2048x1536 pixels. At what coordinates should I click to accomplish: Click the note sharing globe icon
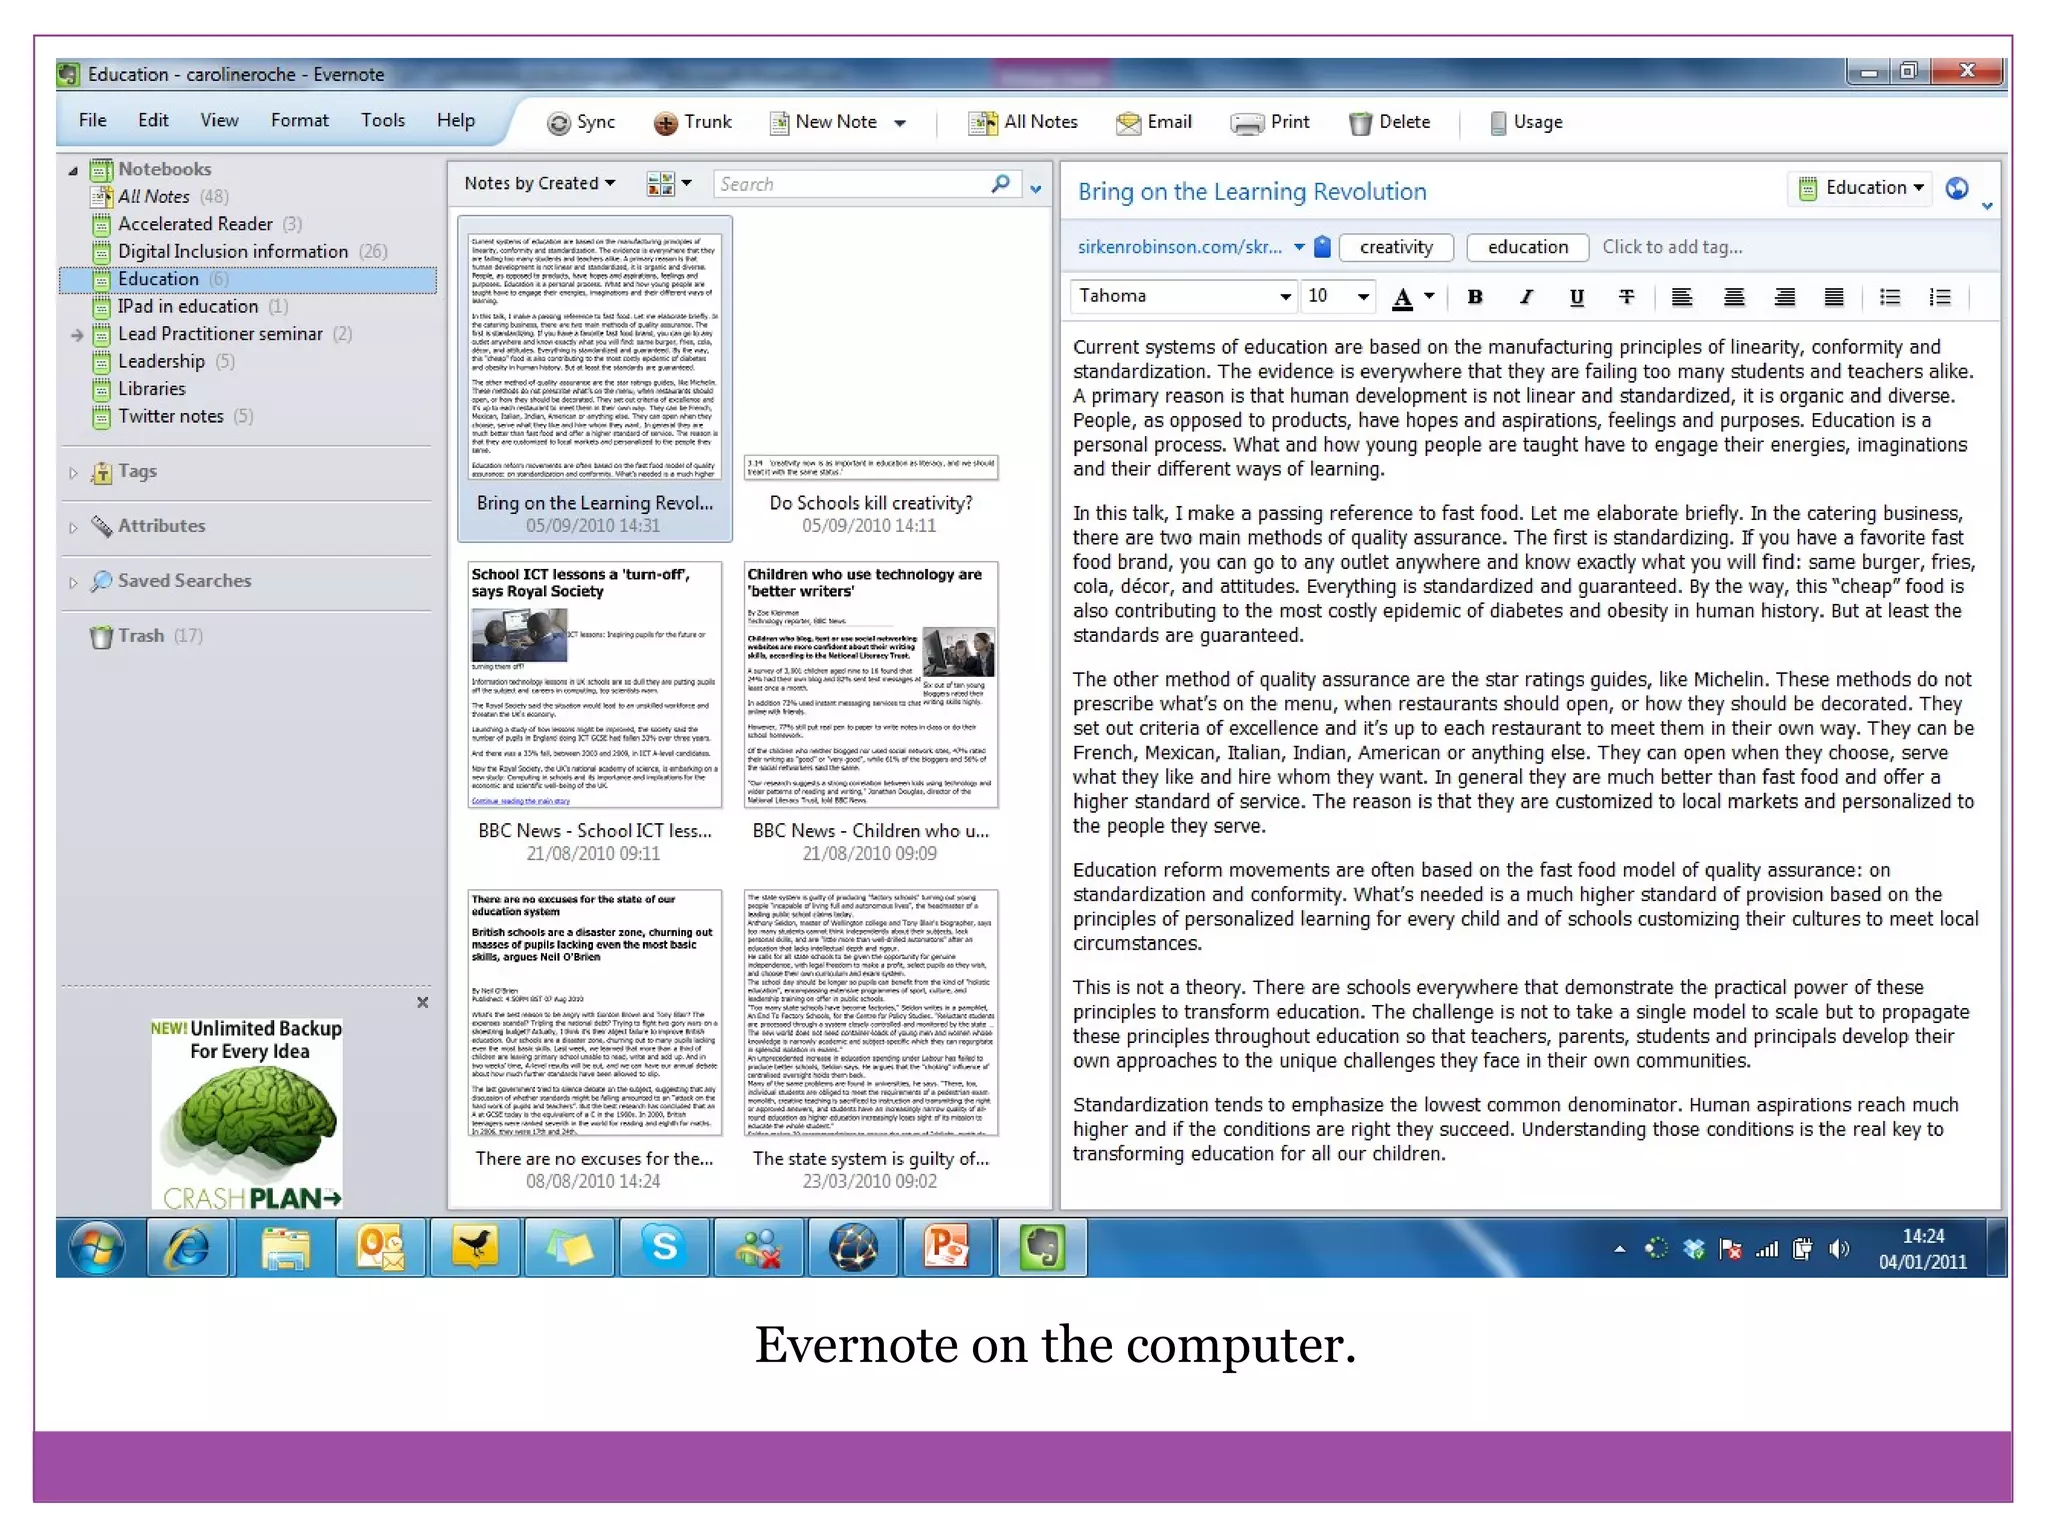(1957, 188)
